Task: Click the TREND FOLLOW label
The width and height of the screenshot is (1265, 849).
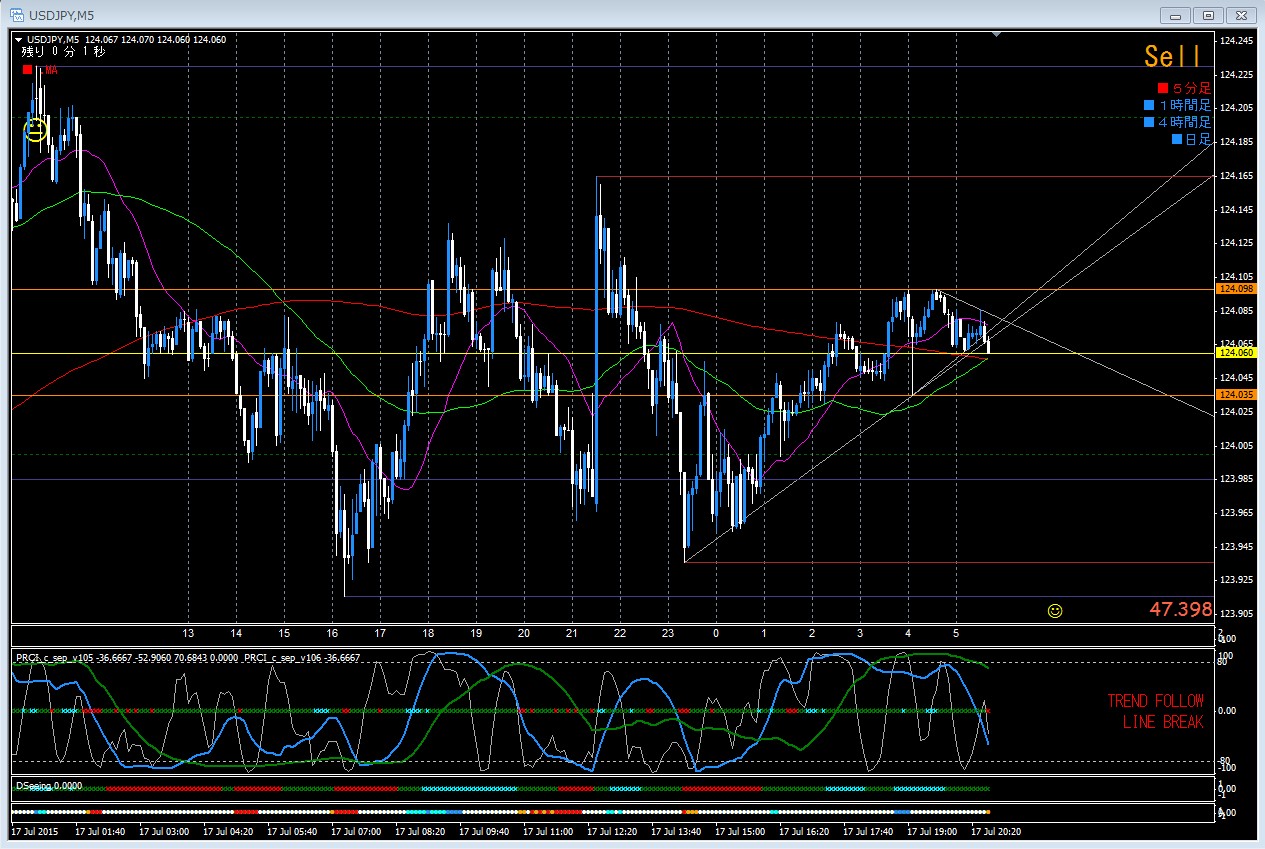Action: 1155,701
